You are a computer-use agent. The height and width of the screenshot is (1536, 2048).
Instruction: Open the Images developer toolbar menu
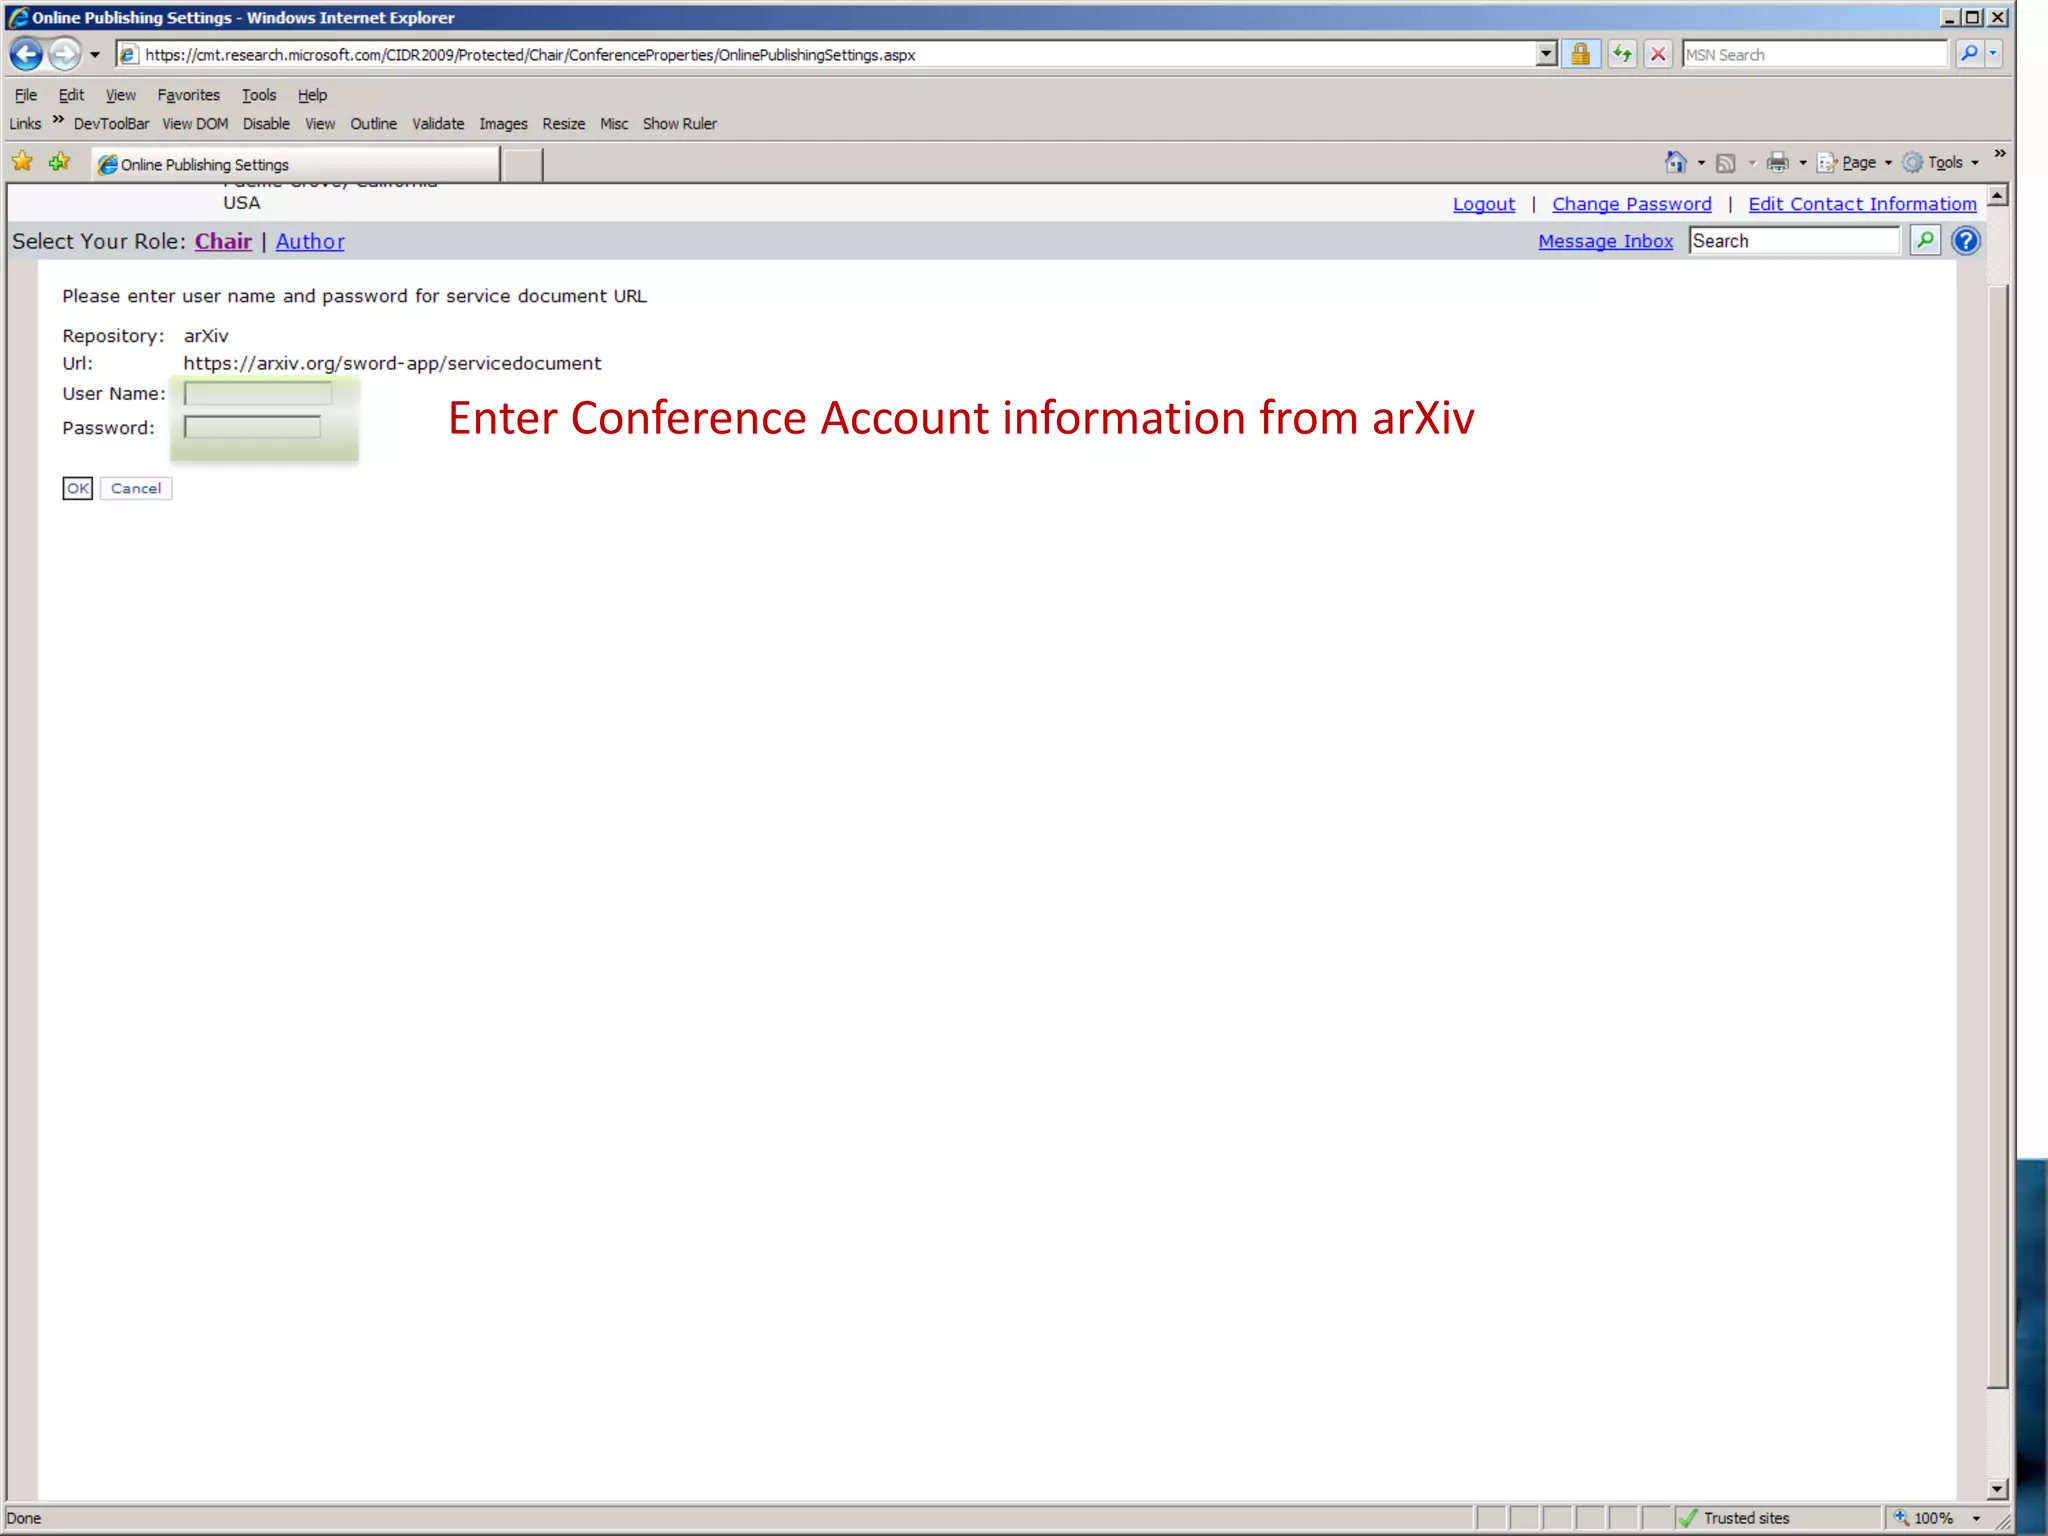pos(503,124)
